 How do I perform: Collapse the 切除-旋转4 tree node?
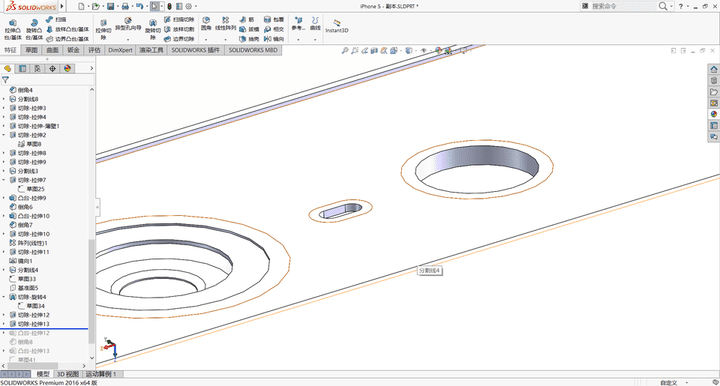[x=4, y=297]
